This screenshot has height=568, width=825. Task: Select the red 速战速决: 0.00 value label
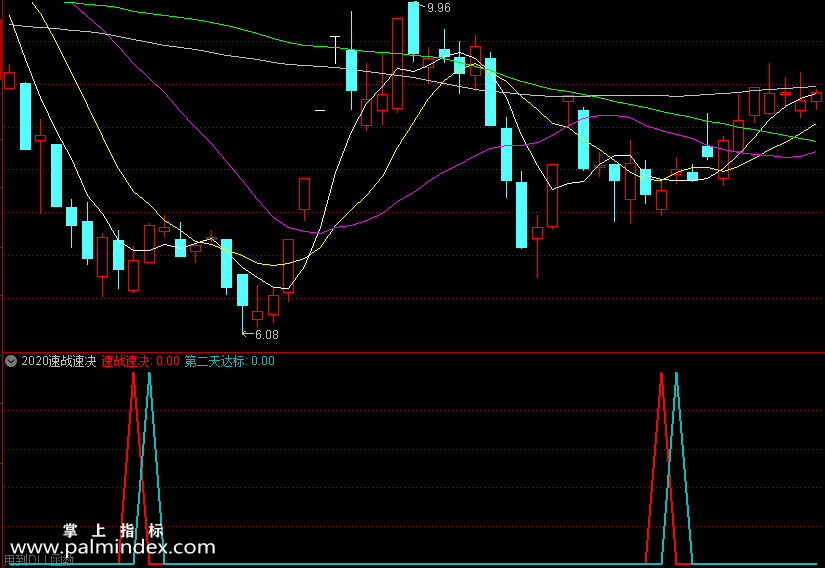[140, 361]
